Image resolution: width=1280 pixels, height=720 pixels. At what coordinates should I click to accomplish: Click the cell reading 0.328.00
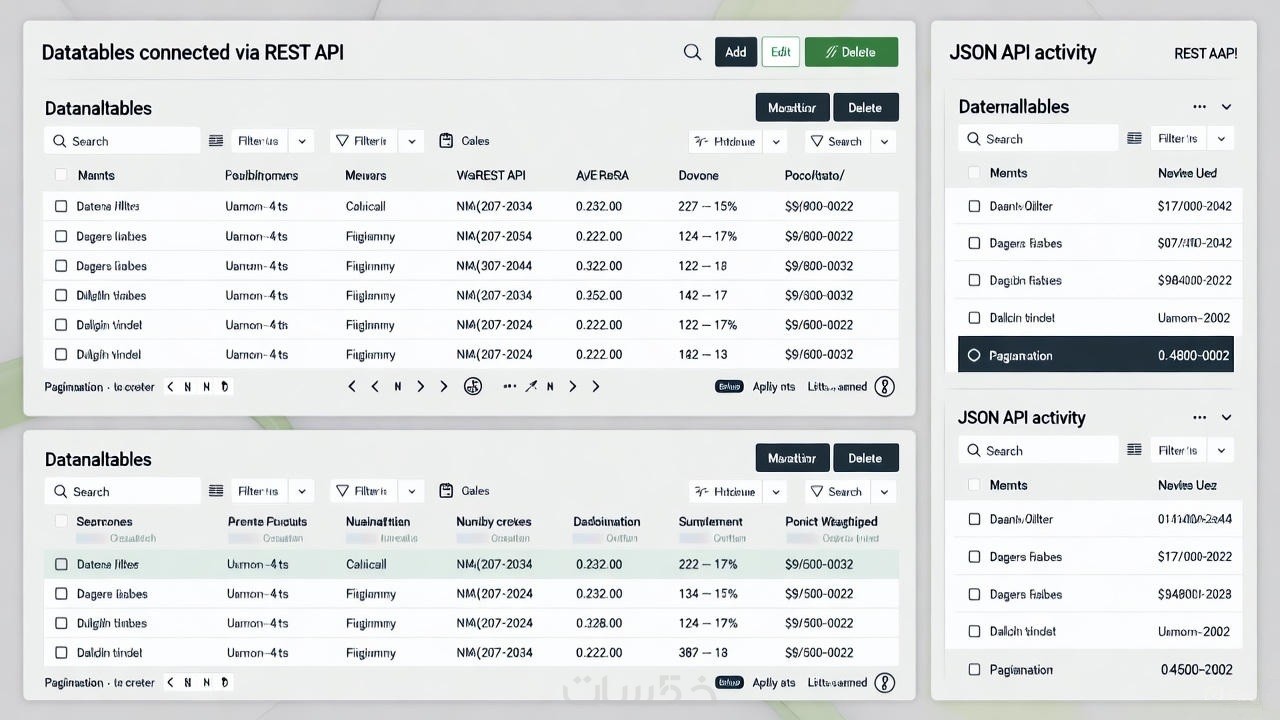click(x=599, y=623)
